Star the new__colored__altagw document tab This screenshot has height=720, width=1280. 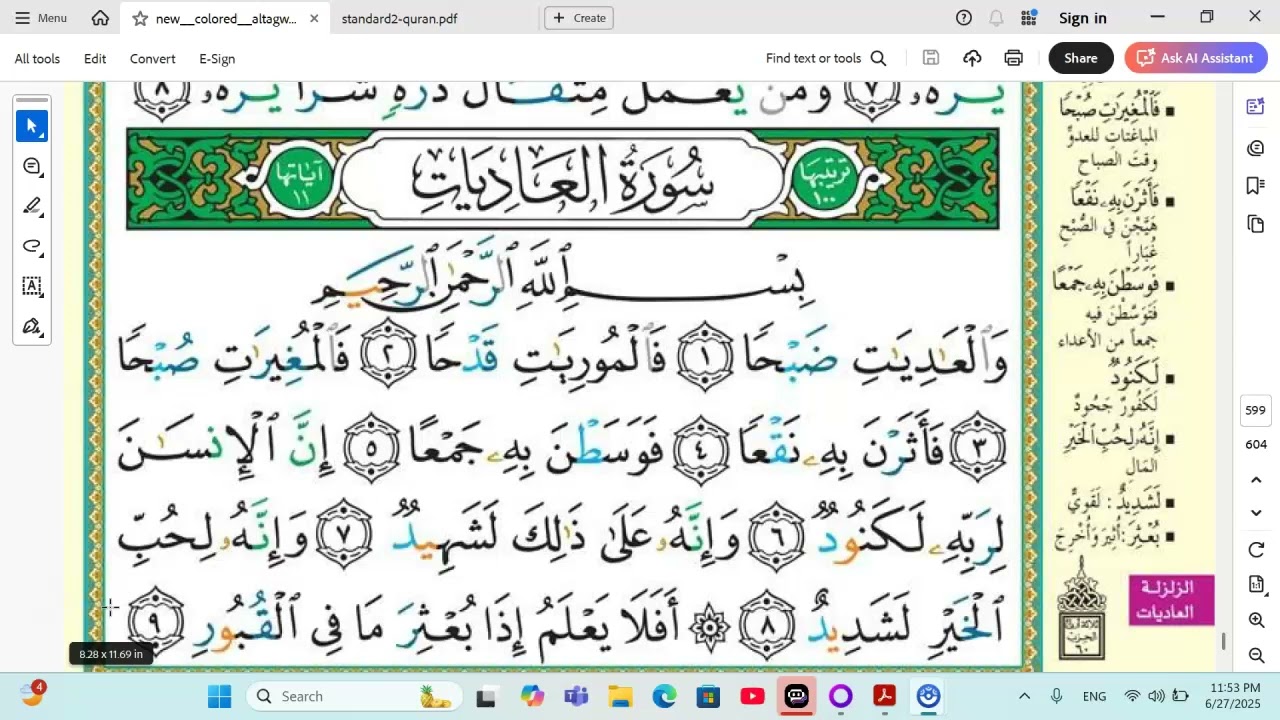point(140,18)
